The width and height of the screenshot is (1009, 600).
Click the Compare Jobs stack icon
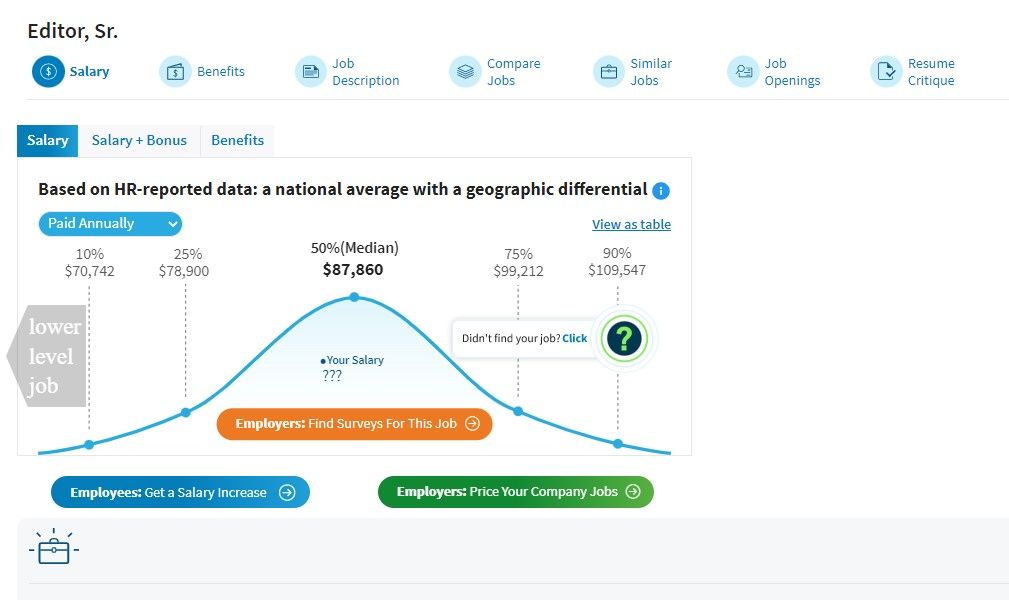(465, 72)
